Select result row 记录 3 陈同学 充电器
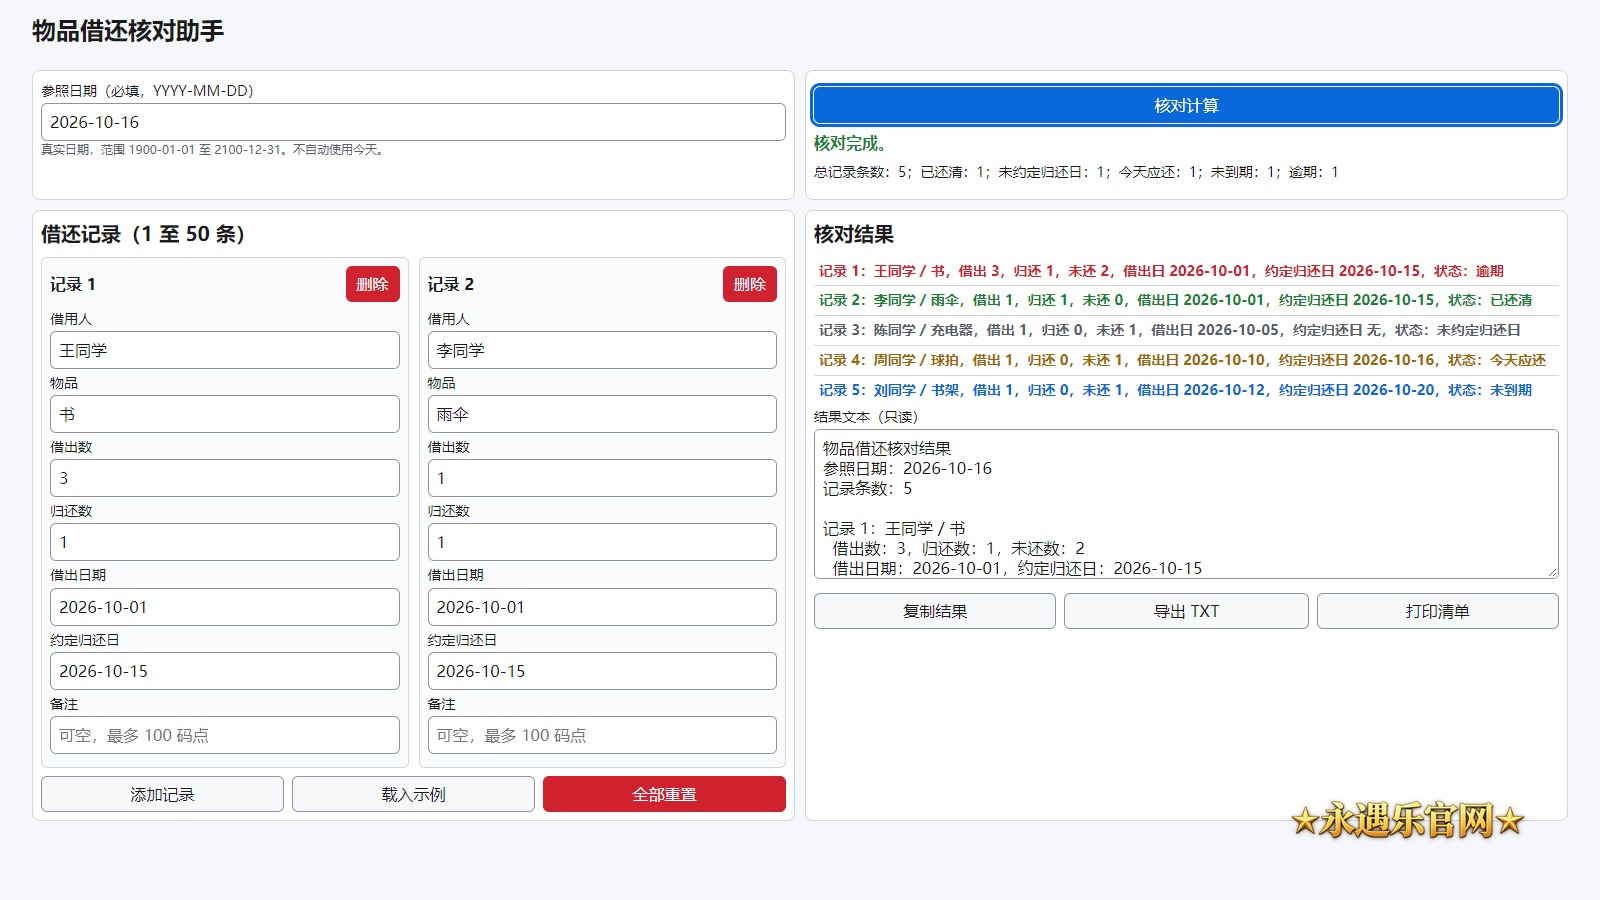1600x900 pixels. pos(1186,330)
